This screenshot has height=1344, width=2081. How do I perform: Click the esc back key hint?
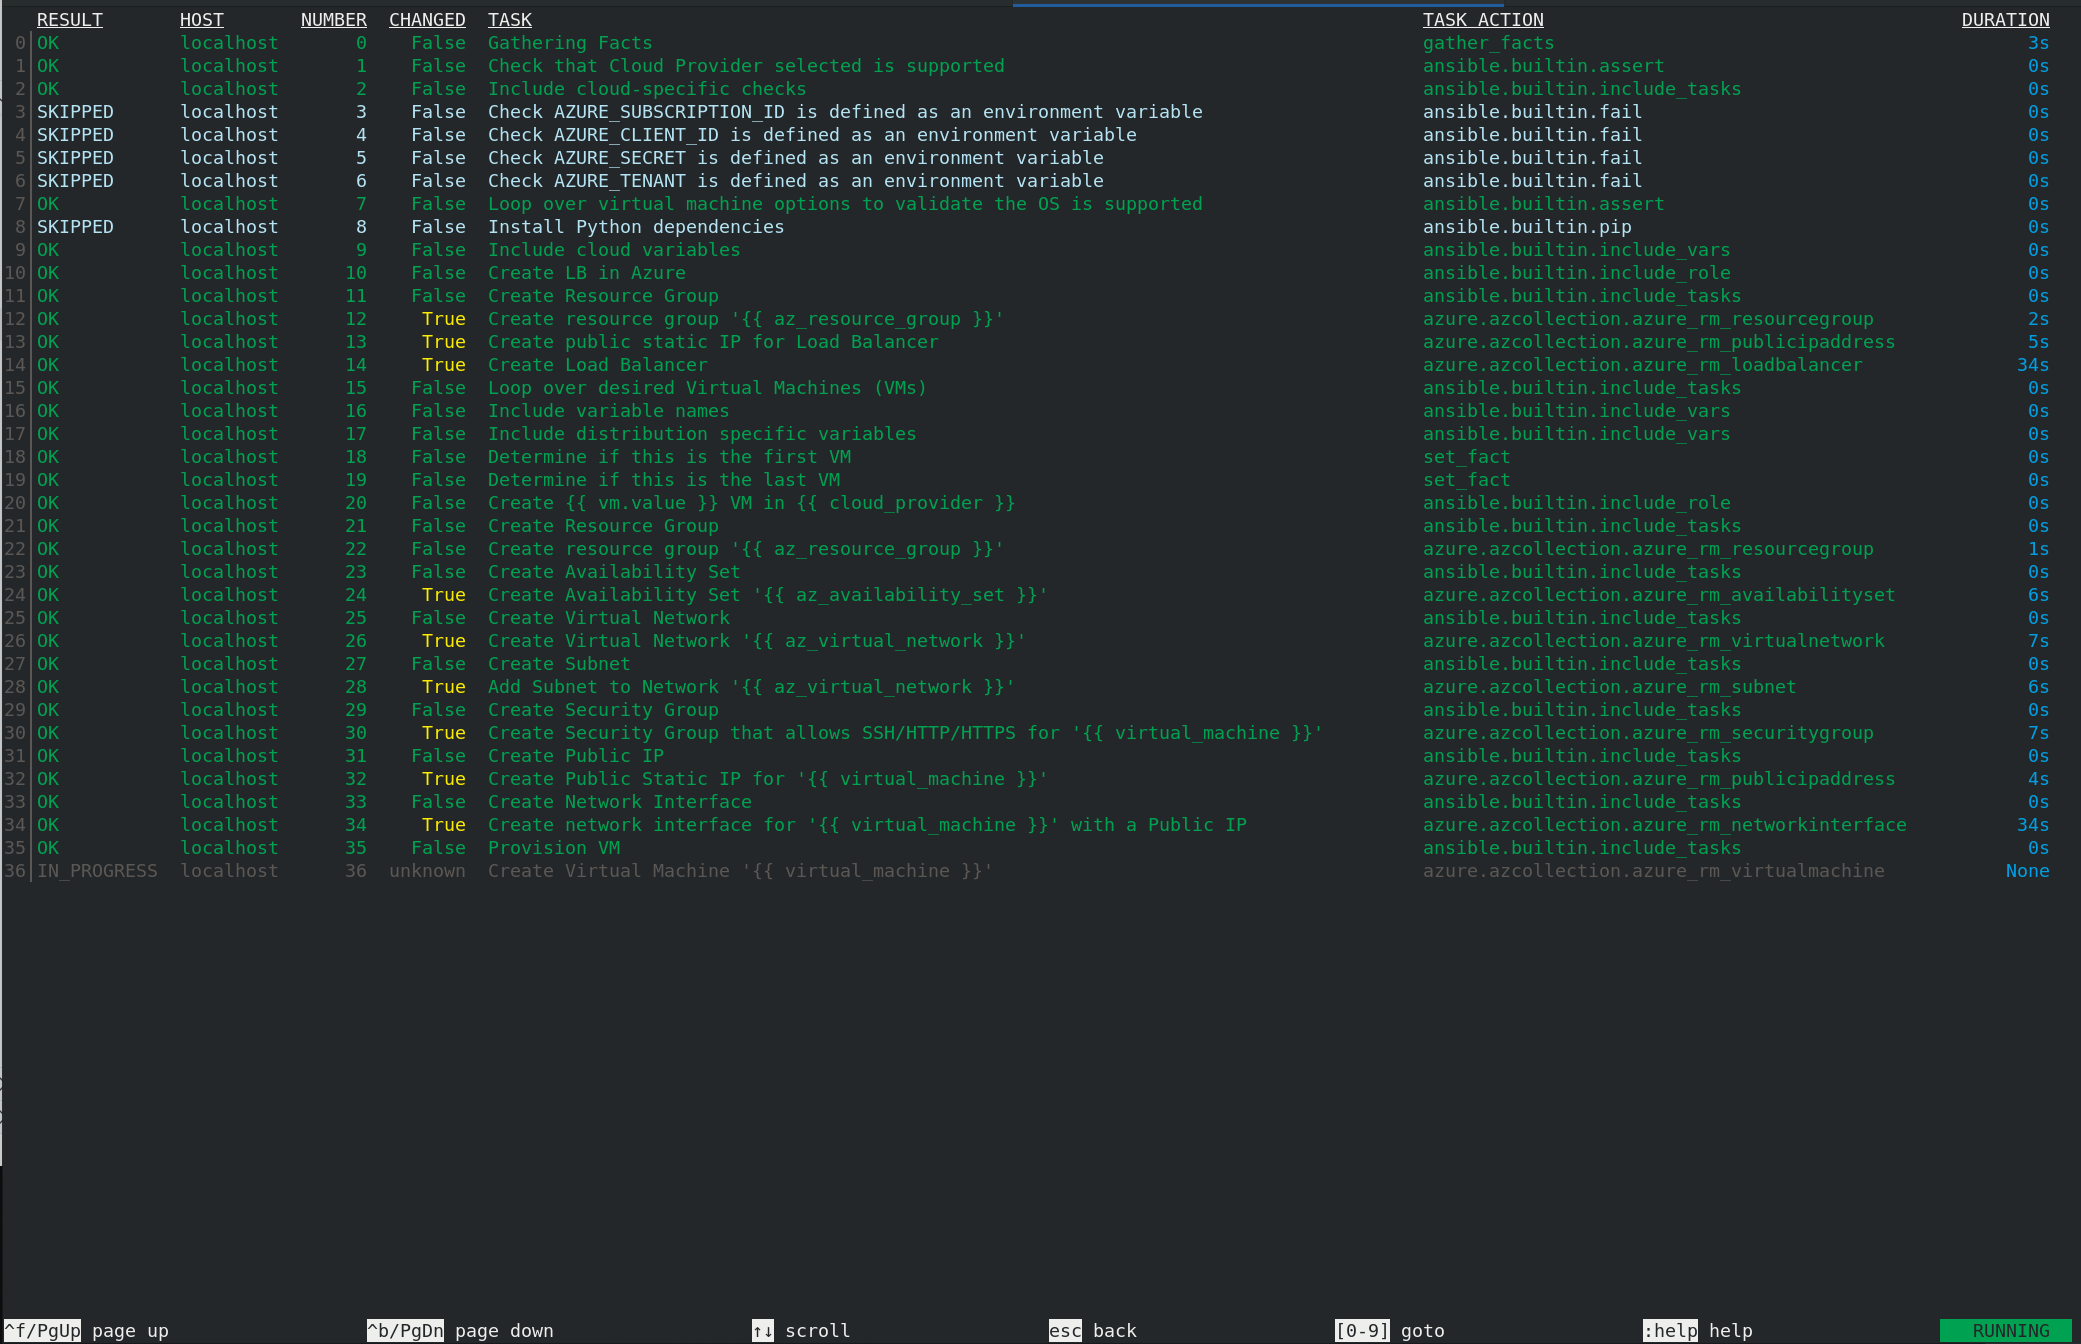1064,1331
